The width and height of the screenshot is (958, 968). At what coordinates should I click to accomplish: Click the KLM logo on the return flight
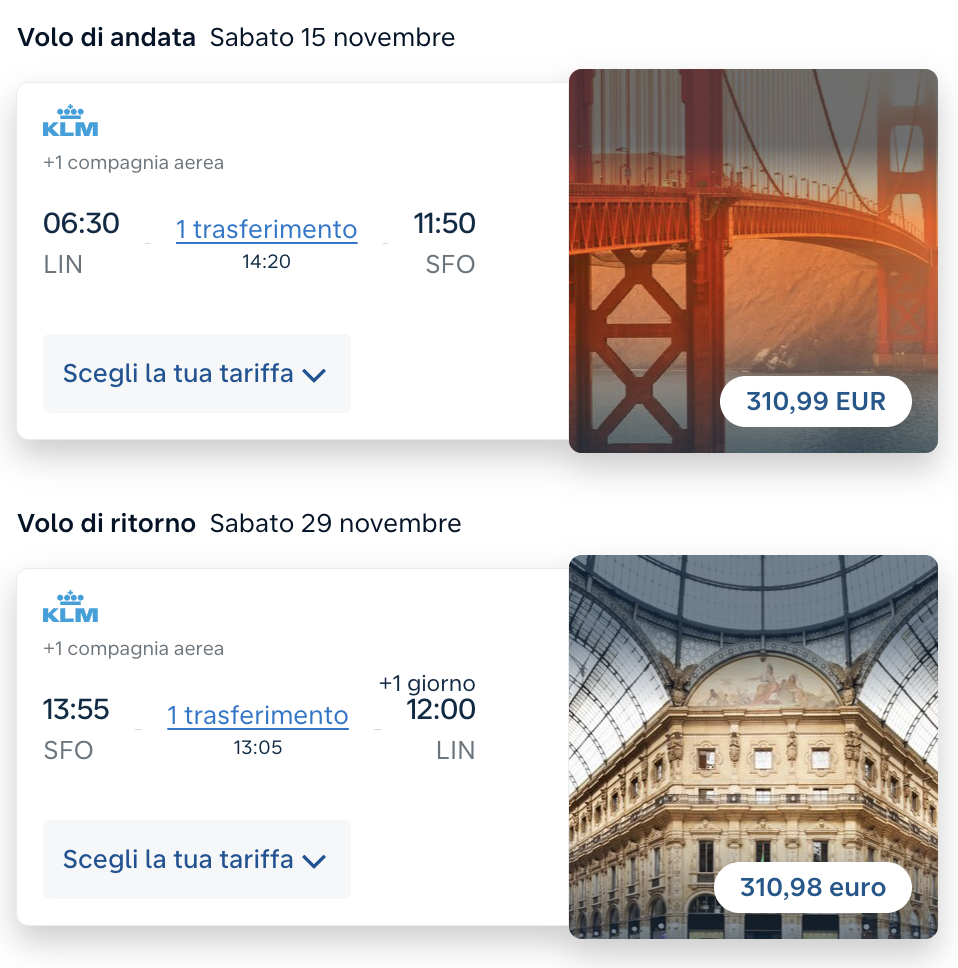[70, 607]
